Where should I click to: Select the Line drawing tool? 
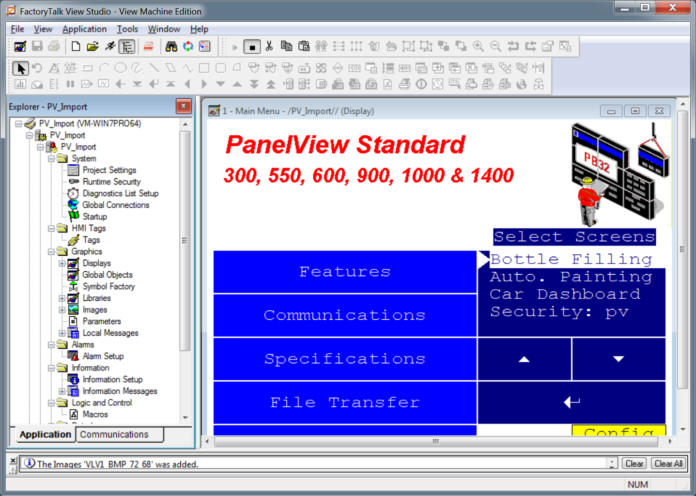coord(154,68)
